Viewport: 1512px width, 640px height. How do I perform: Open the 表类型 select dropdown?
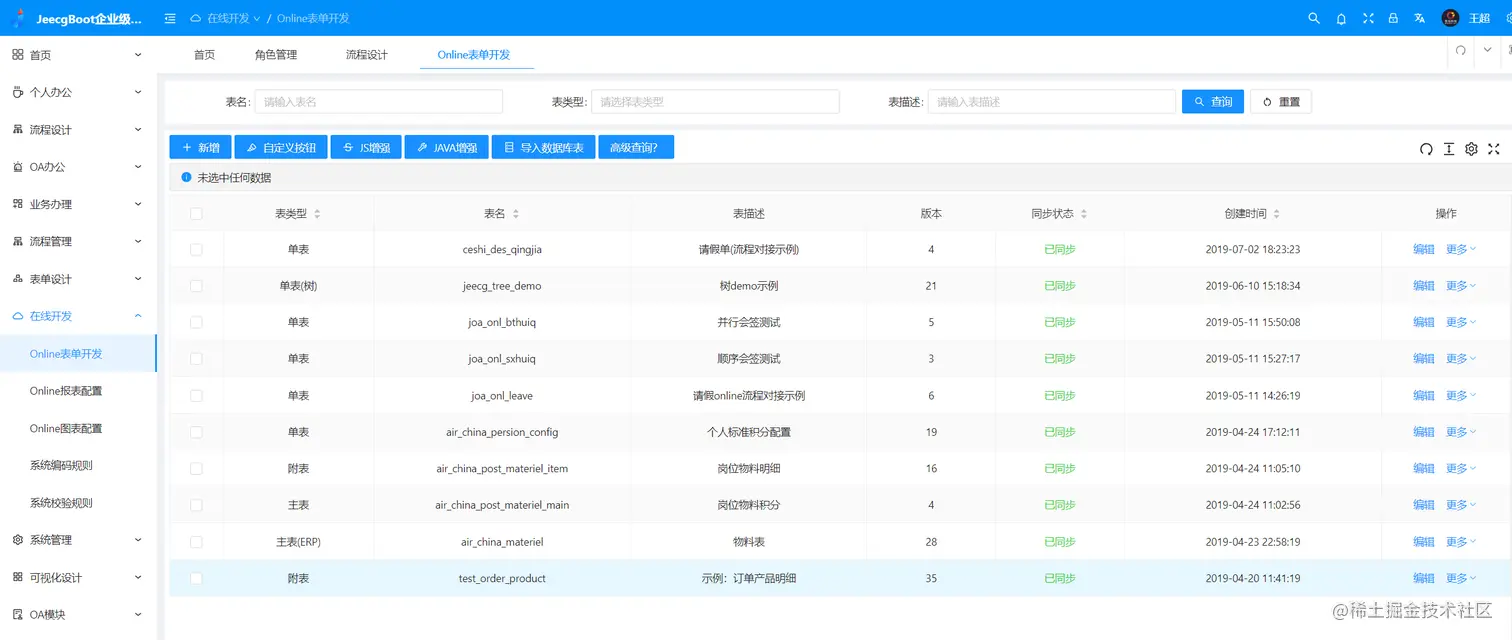[715, 102]
